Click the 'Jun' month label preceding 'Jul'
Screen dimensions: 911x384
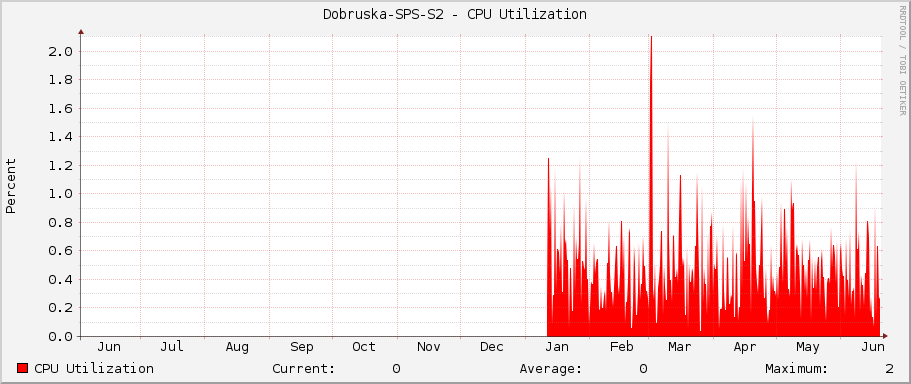(x=109, y=347)
